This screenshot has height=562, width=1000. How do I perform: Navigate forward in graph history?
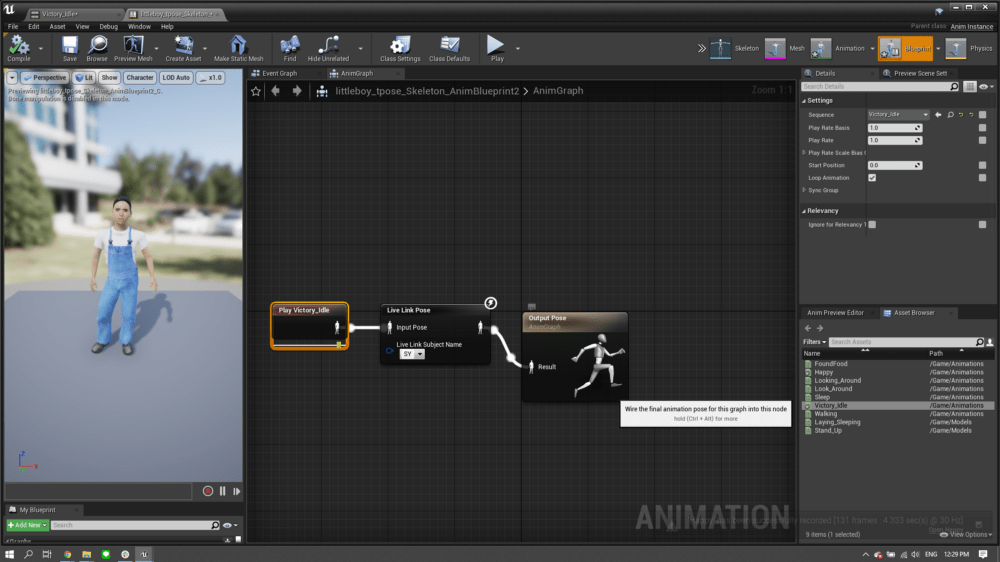[x=297, y=91]
